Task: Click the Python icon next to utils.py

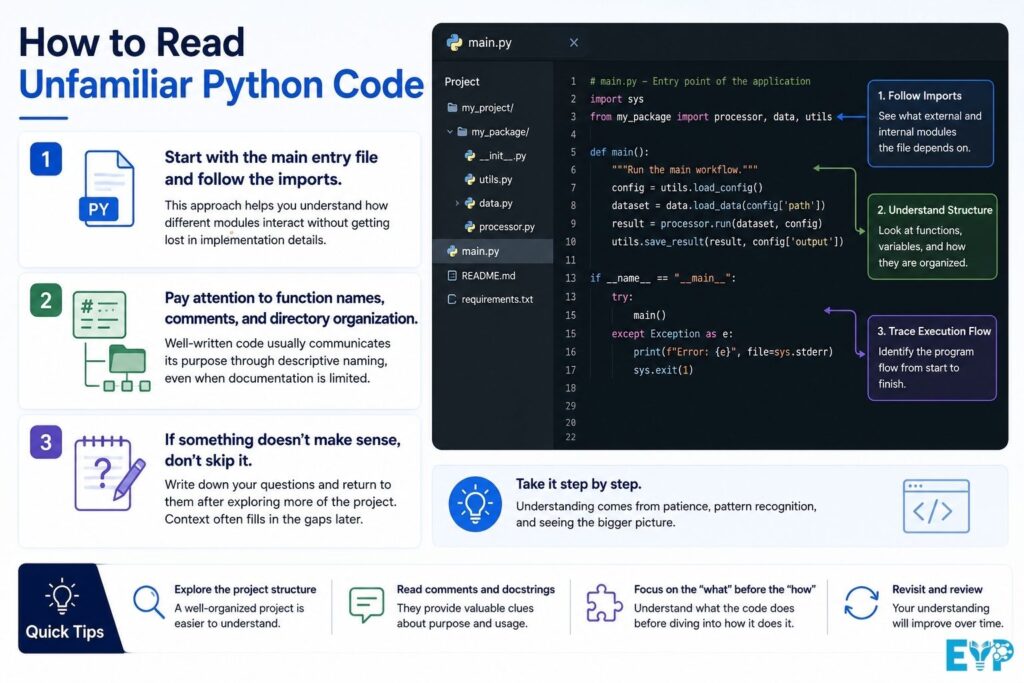Action: 470,179
